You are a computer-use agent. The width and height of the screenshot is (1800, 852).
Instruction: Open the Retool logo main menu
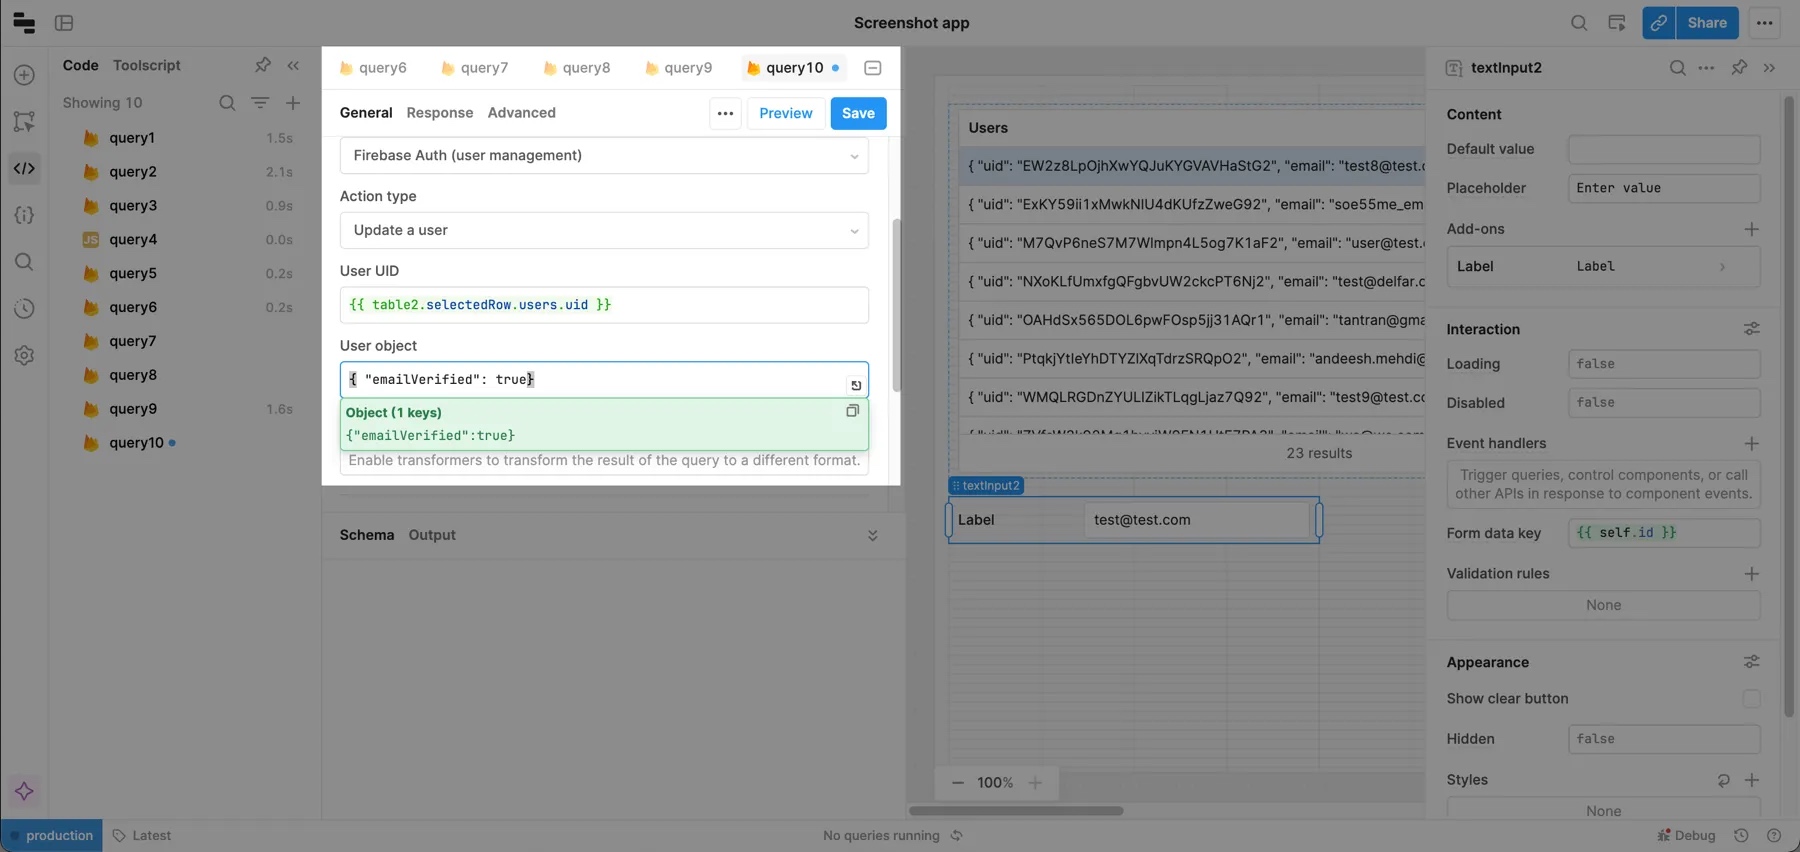click(24, 22)
